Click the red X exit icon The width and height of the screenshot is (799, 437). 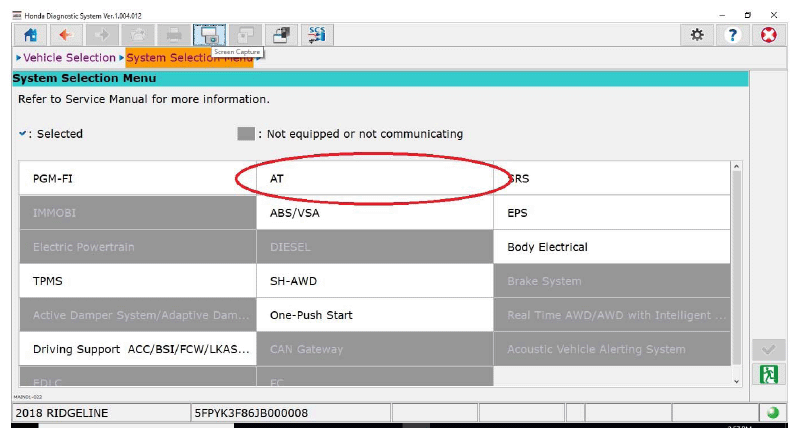click(x=768, y=35)
